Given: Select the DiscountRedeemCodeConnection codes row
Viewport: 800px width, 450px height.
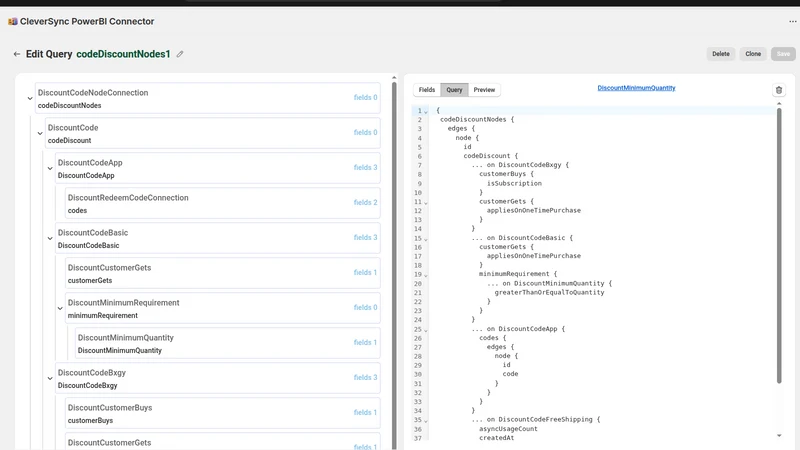Looking at the screenshot, I should (x=223, y=203).
